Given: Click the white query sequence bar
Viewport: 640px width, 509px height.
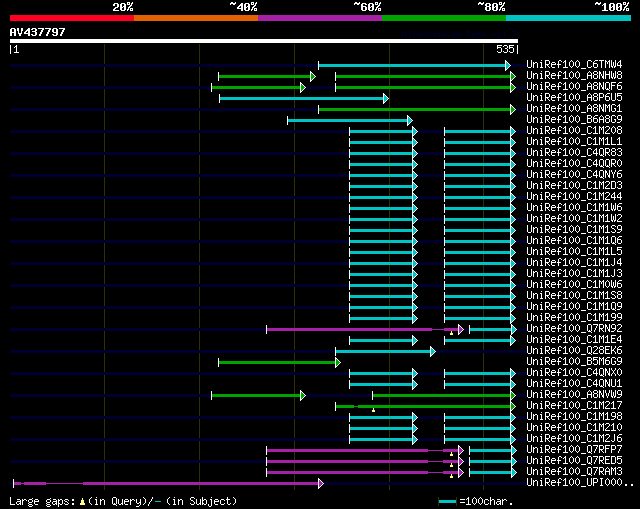Looking at the screenshot, I should (x=264, y=41).
